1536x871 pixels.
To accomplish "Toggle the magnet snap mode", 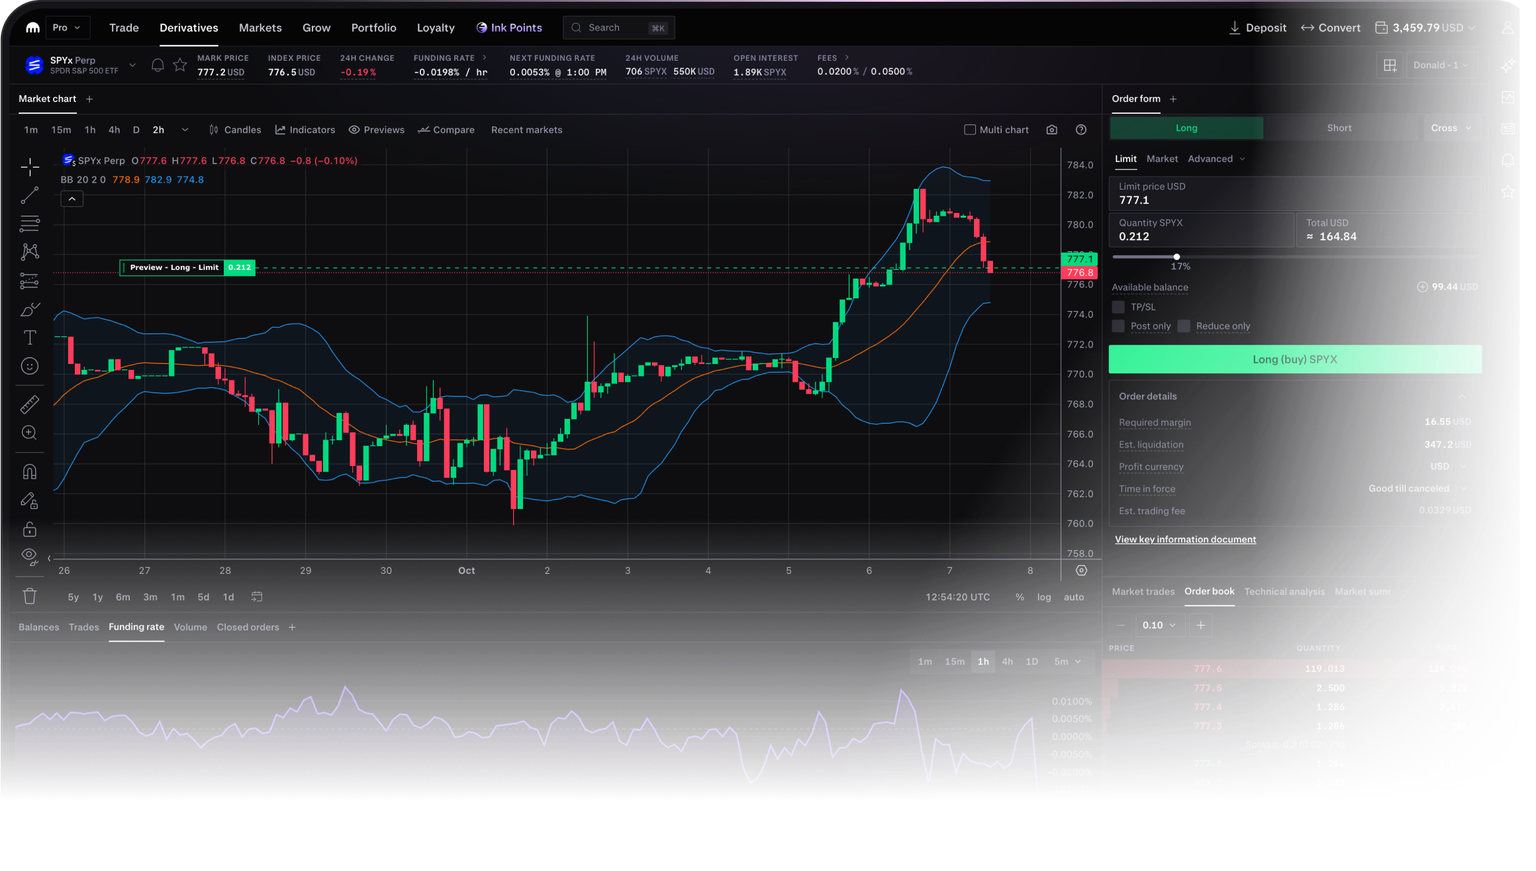I will [x=30, y=471].
